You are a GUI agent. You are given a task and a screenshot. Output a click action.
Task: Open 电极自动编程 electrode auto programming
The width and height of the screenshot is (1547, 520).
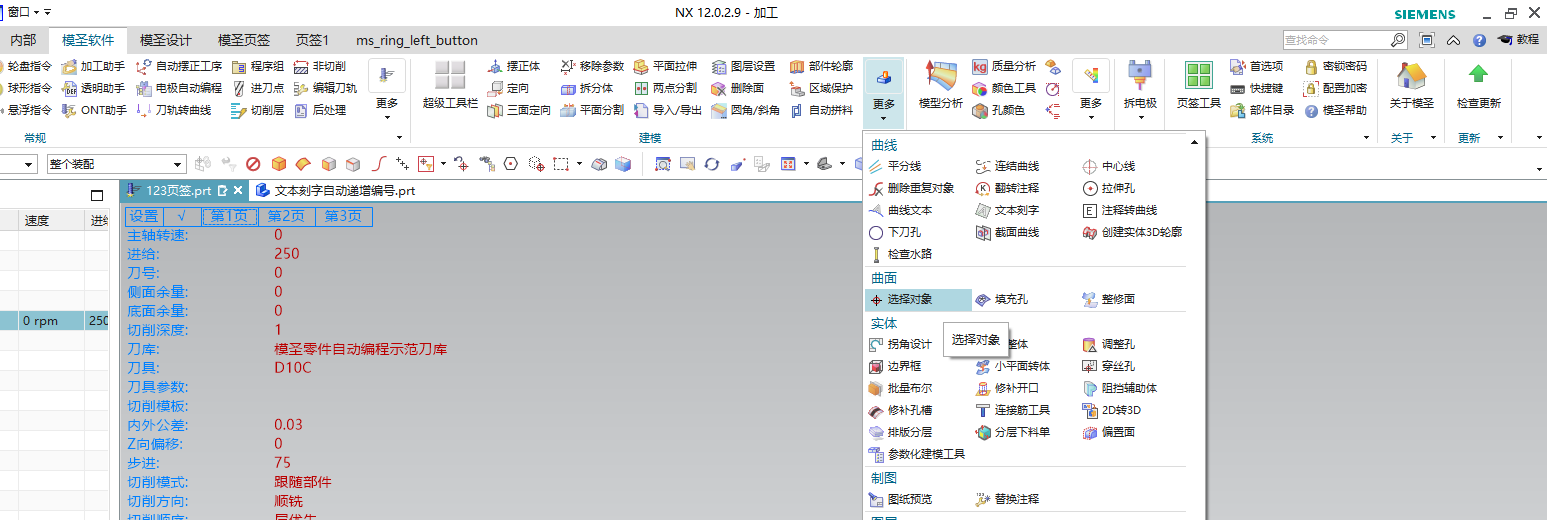coord(180,88)
